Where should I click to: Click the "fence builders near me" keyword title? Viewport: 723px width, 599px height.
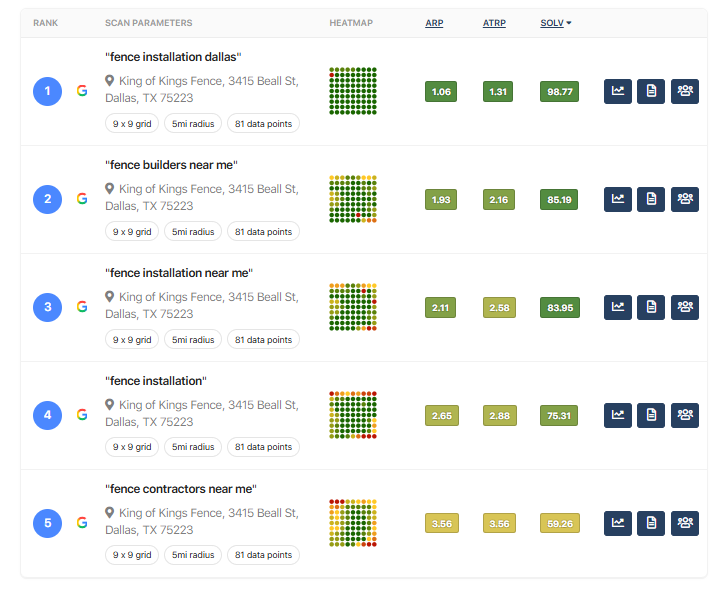tap(171, 165)
